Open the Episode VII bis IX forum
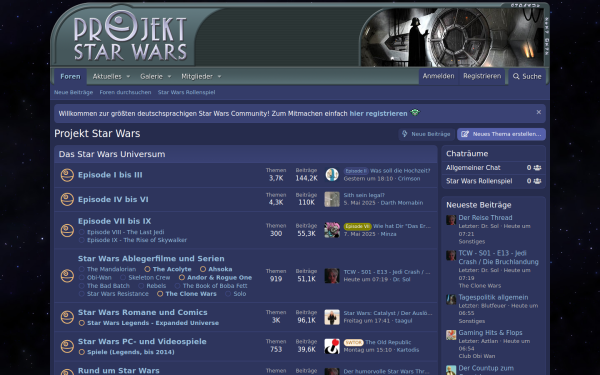Viewport: 600px width, 375px height. (x=115, y=221)
